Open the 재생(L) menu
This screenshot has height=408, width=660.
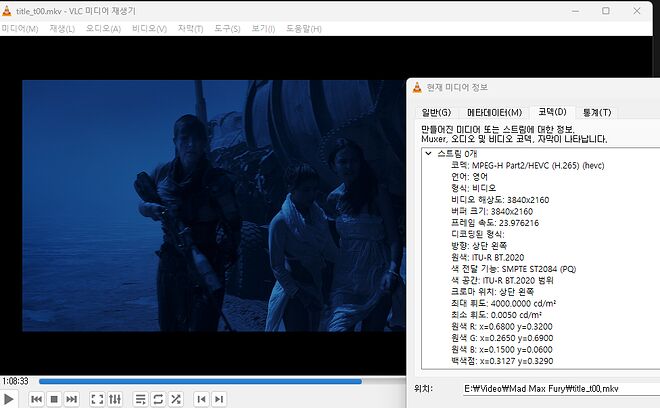(62, 29)
